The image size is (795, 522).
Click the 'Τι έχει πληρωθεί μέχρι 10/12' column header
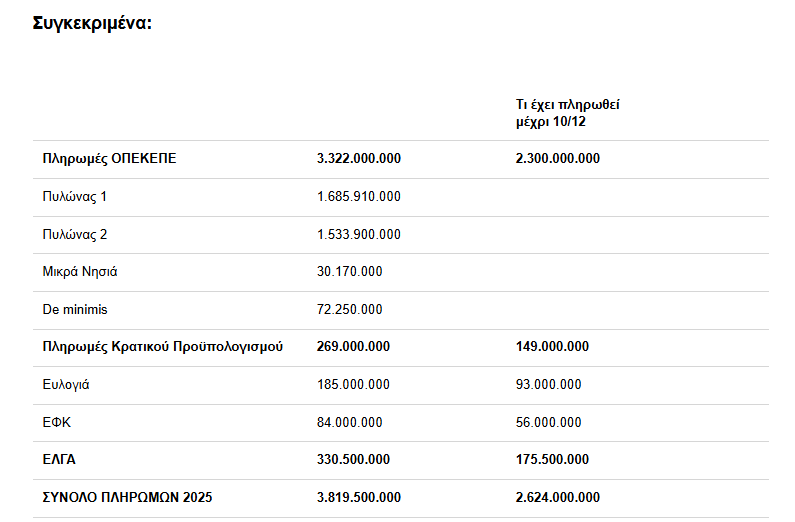[x=570, y=112]
